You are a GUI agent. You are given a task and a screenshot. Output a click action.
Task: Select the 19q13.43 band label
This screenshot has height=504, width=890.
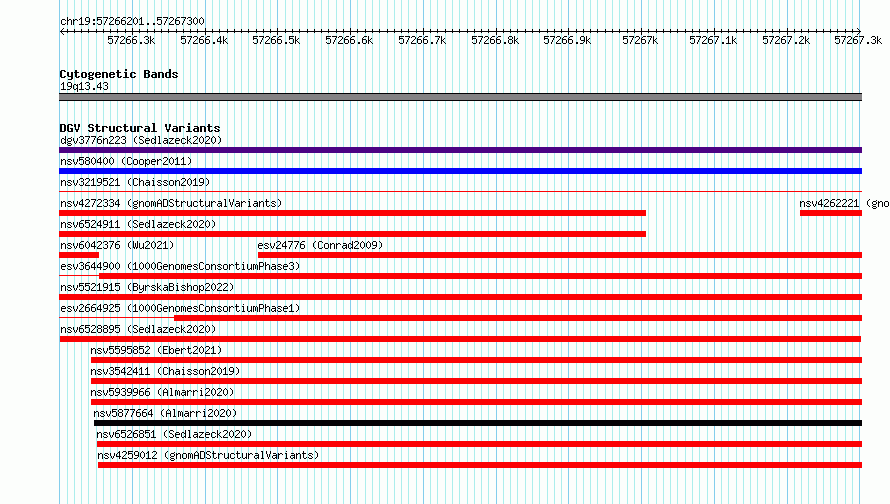pyautogui.click(x=84, y=86)
